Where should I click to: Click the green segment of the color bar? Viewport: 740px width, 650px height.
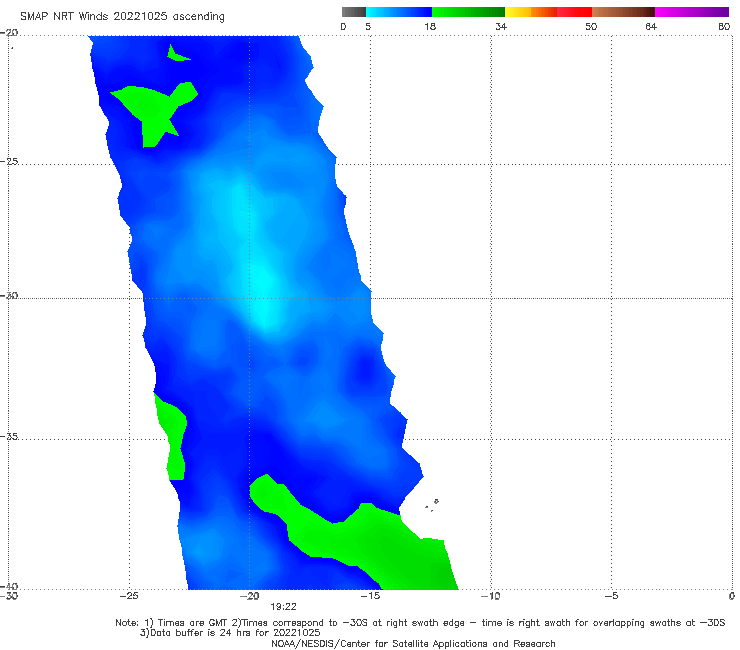[468, 12]
